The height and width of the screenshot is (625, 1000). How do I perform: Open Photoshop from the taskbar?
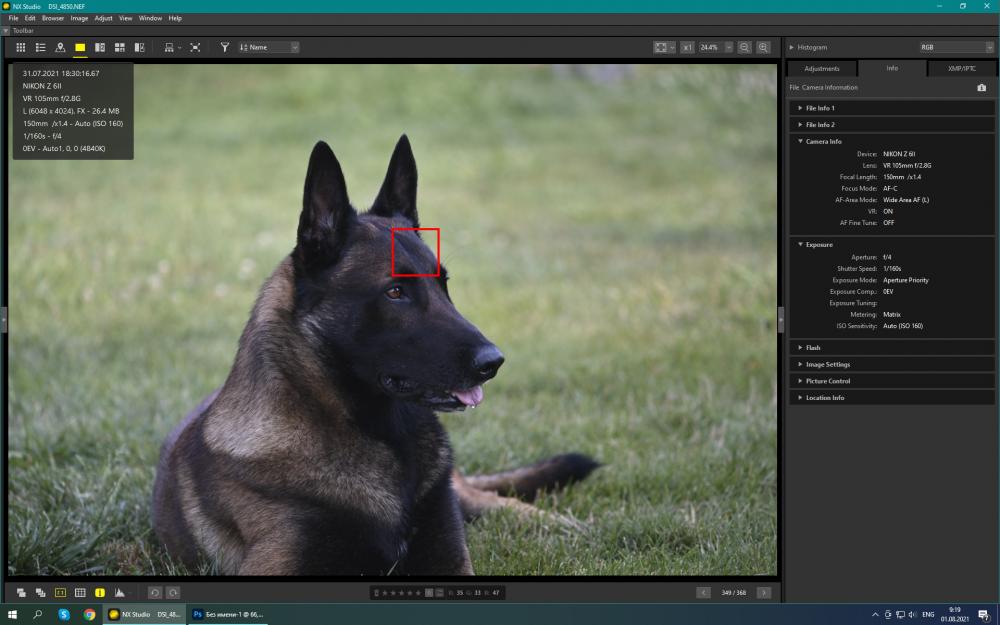pos(228,614)
